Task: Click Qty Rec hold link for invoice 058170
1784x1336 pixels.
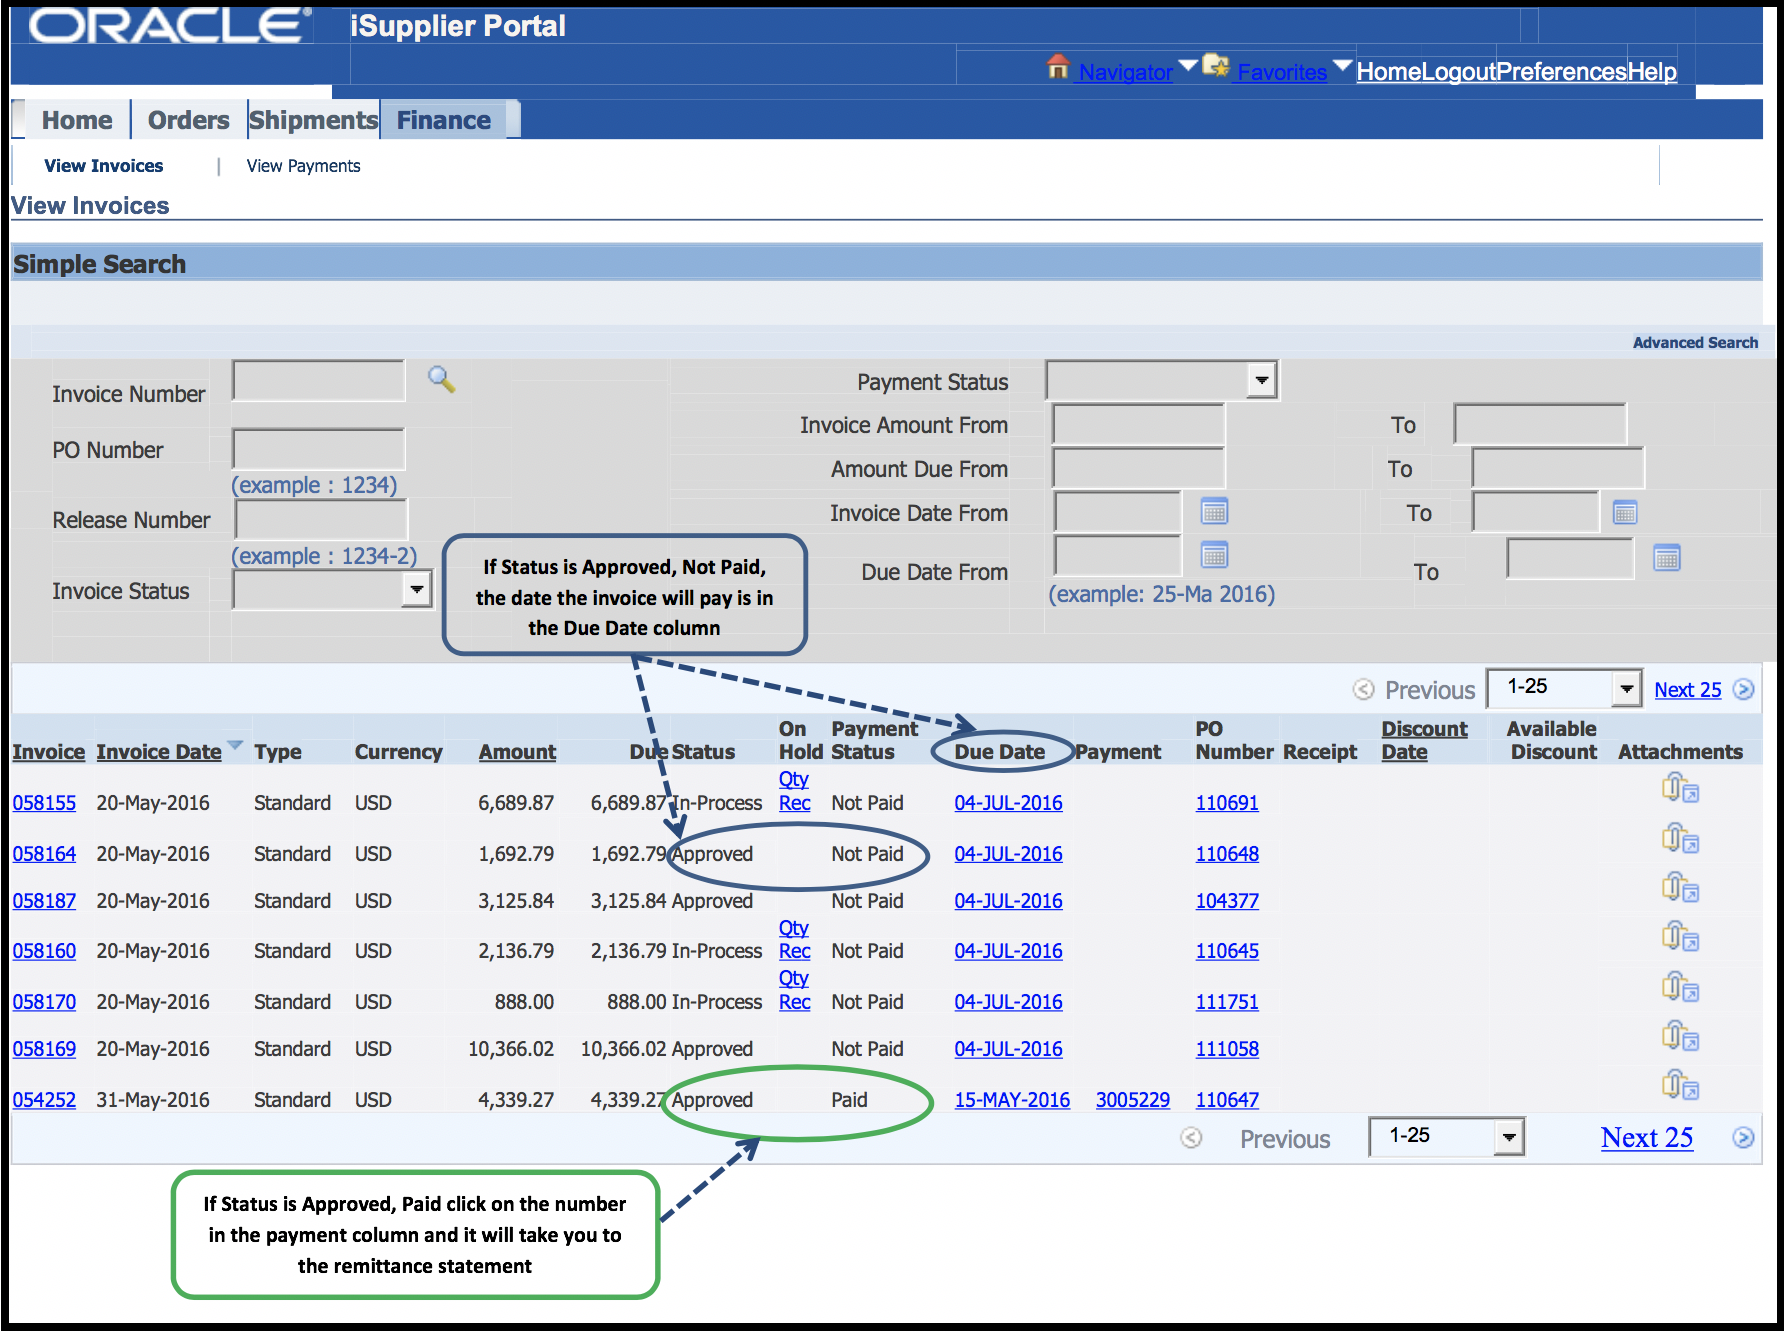Action: click(x=794, y=990)
